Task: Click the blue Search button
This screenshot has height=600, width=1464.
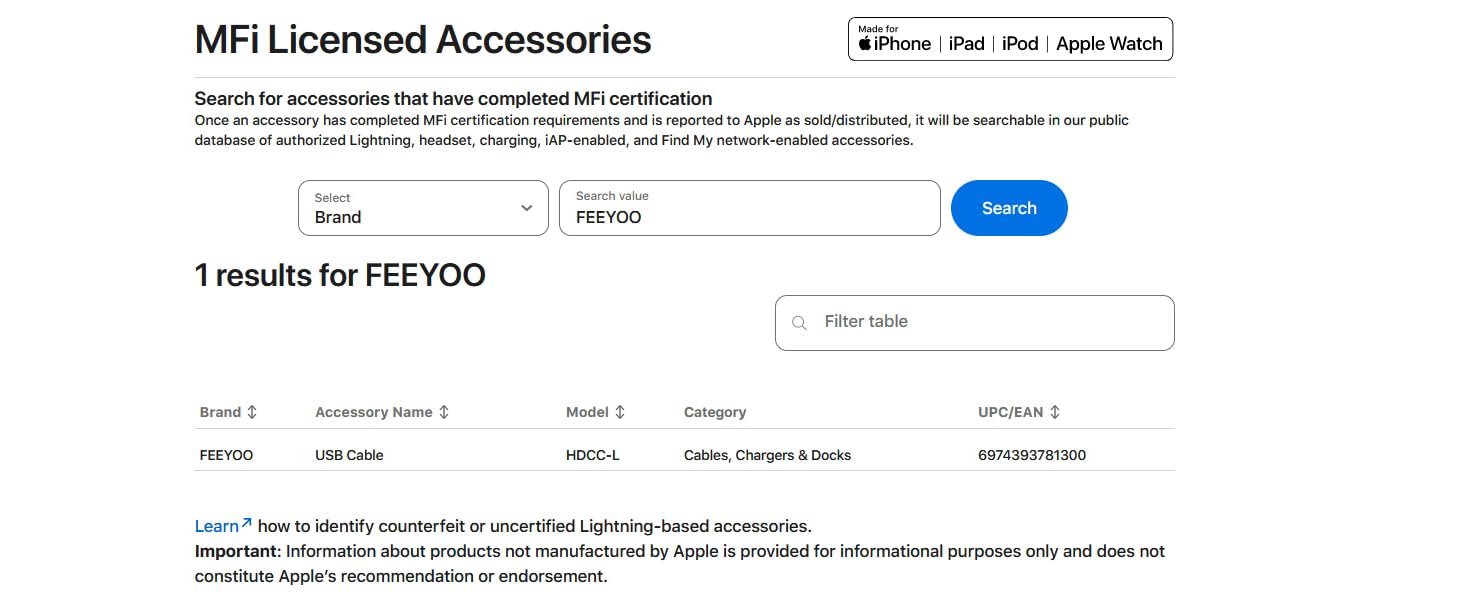Action: pyautogui.click(x=1009, y=208)
